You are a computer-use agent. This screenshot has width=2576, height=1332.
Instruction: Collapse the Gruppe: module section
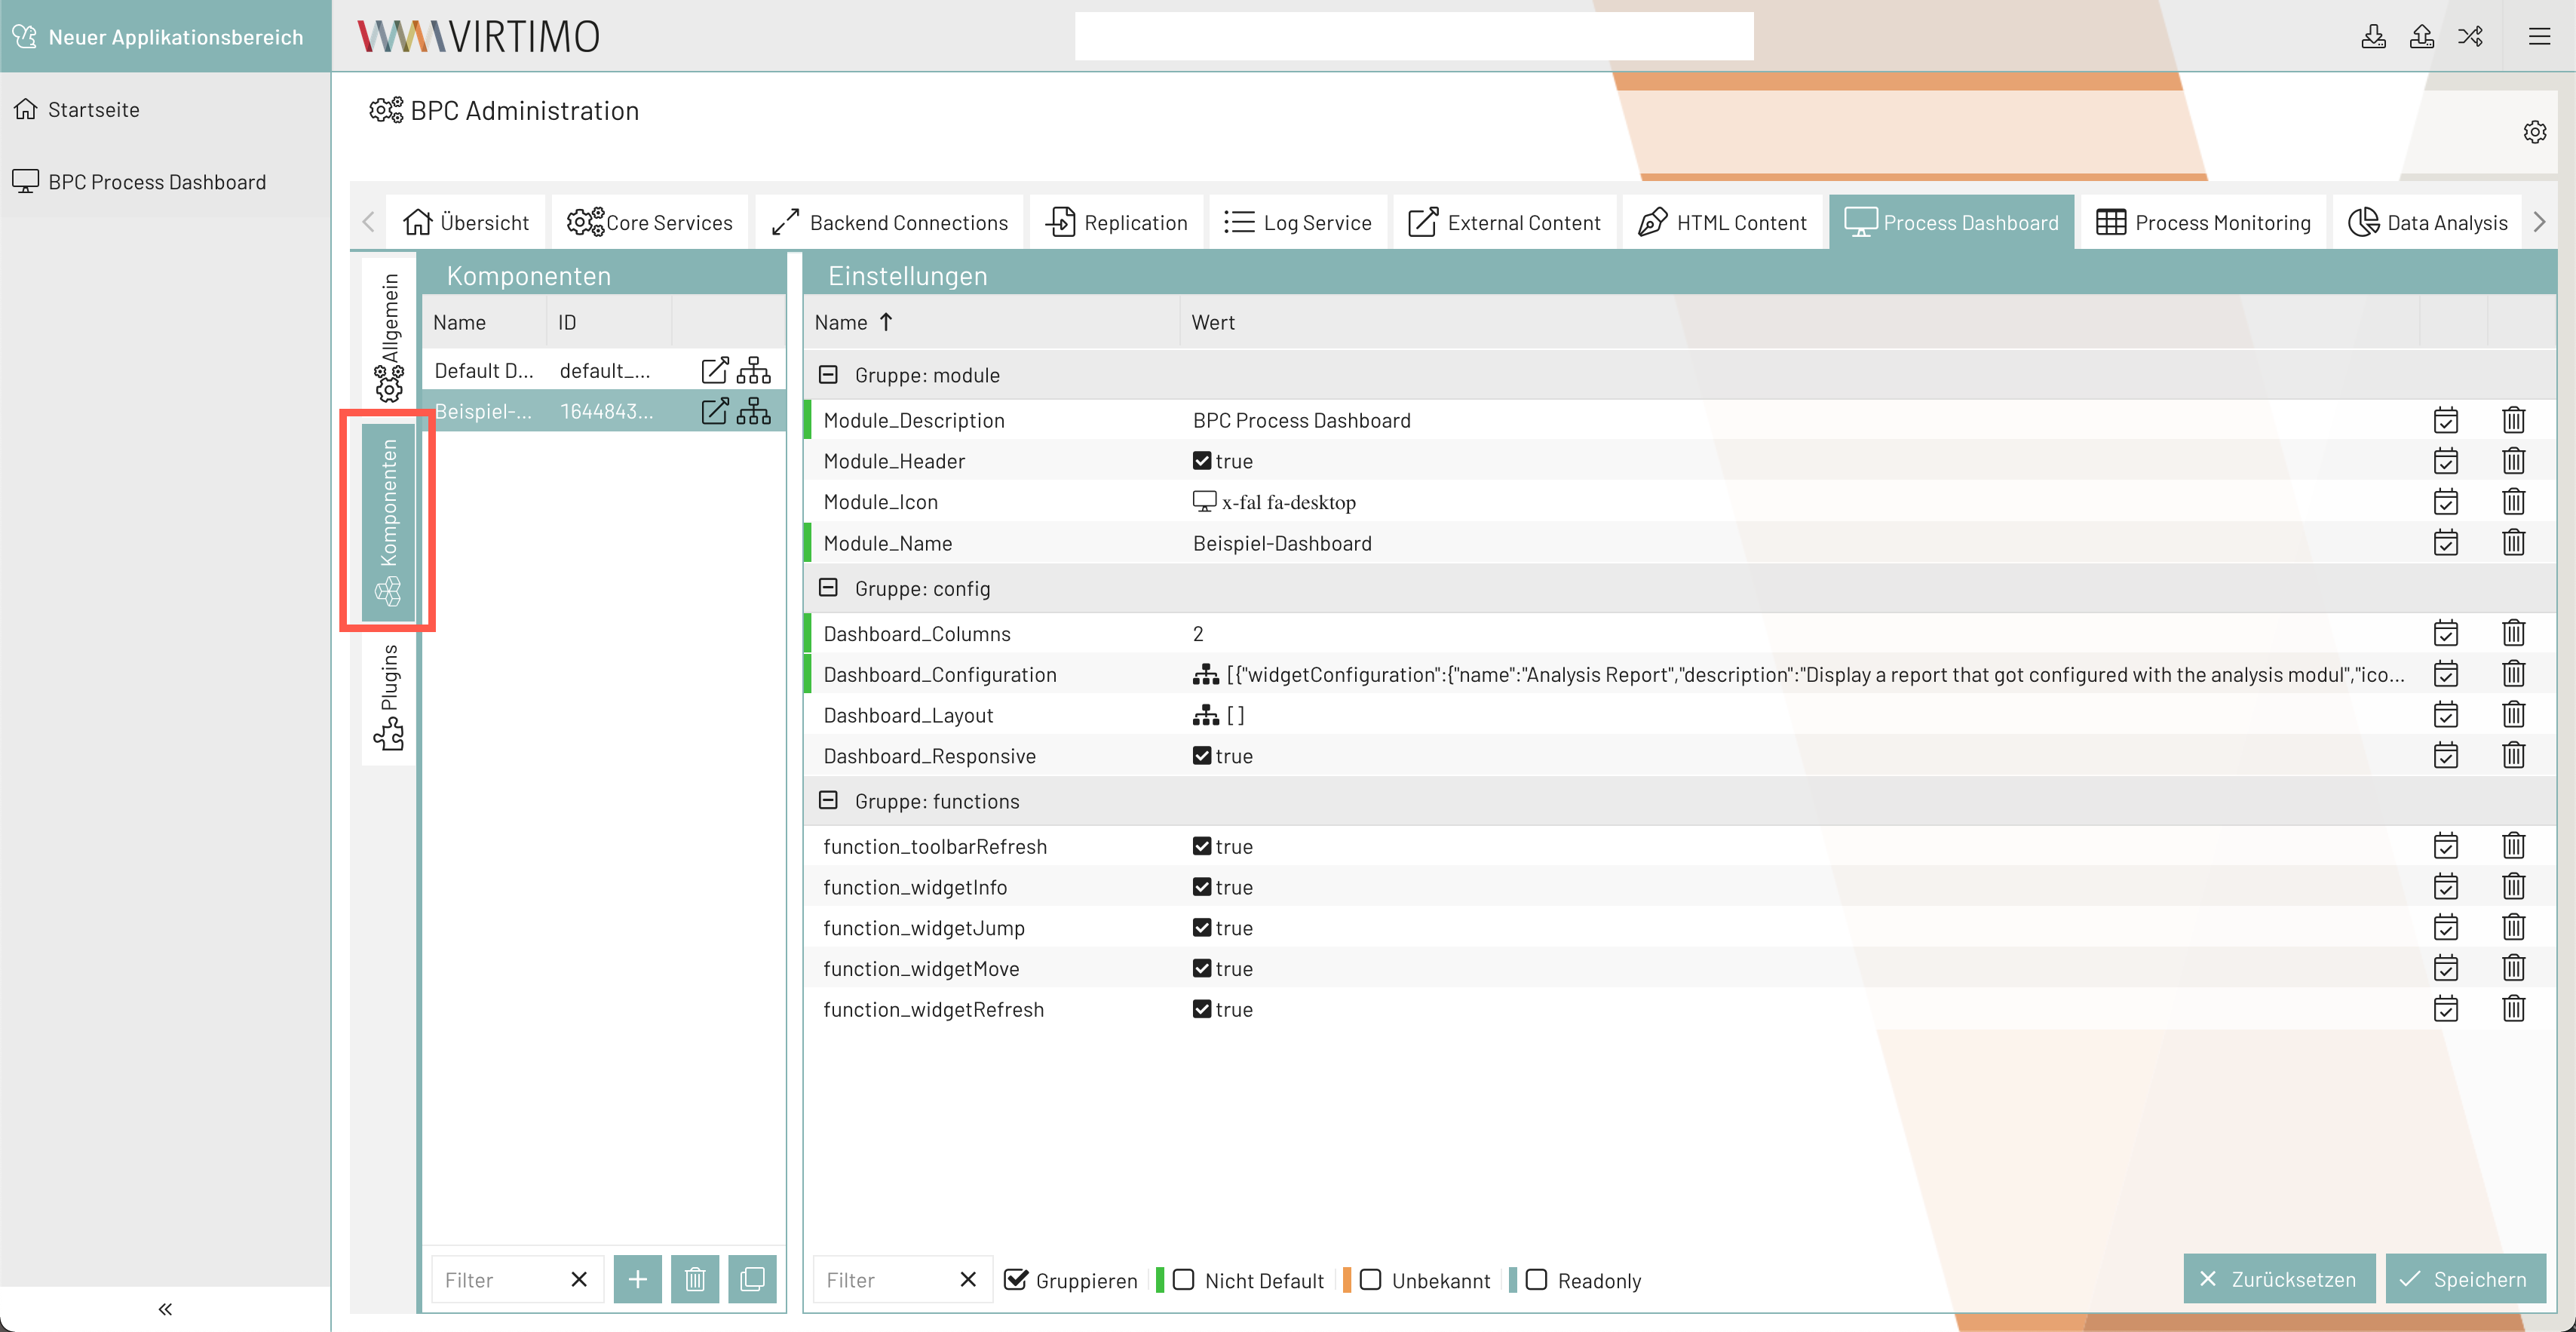tap(828, 375)
